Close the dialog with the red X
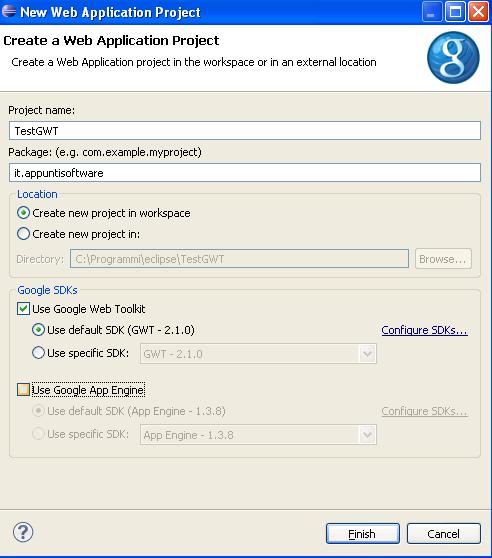This screenshot has height=558, width=492. tap(478, 12)
